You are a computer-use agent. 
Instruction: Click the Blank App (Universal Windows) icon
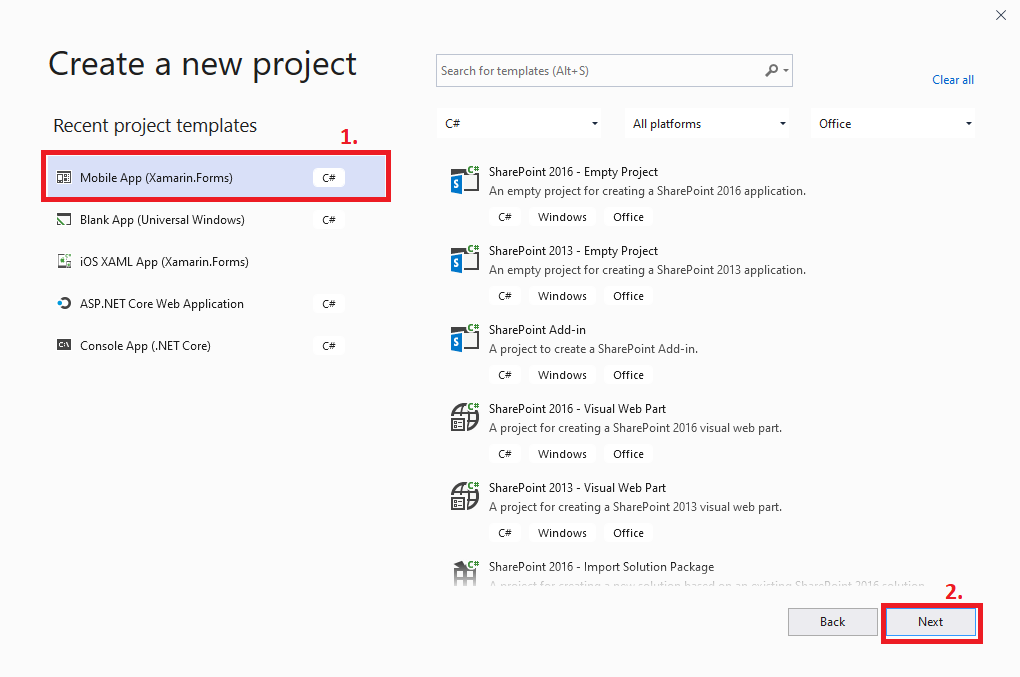(x=63, y=219)
